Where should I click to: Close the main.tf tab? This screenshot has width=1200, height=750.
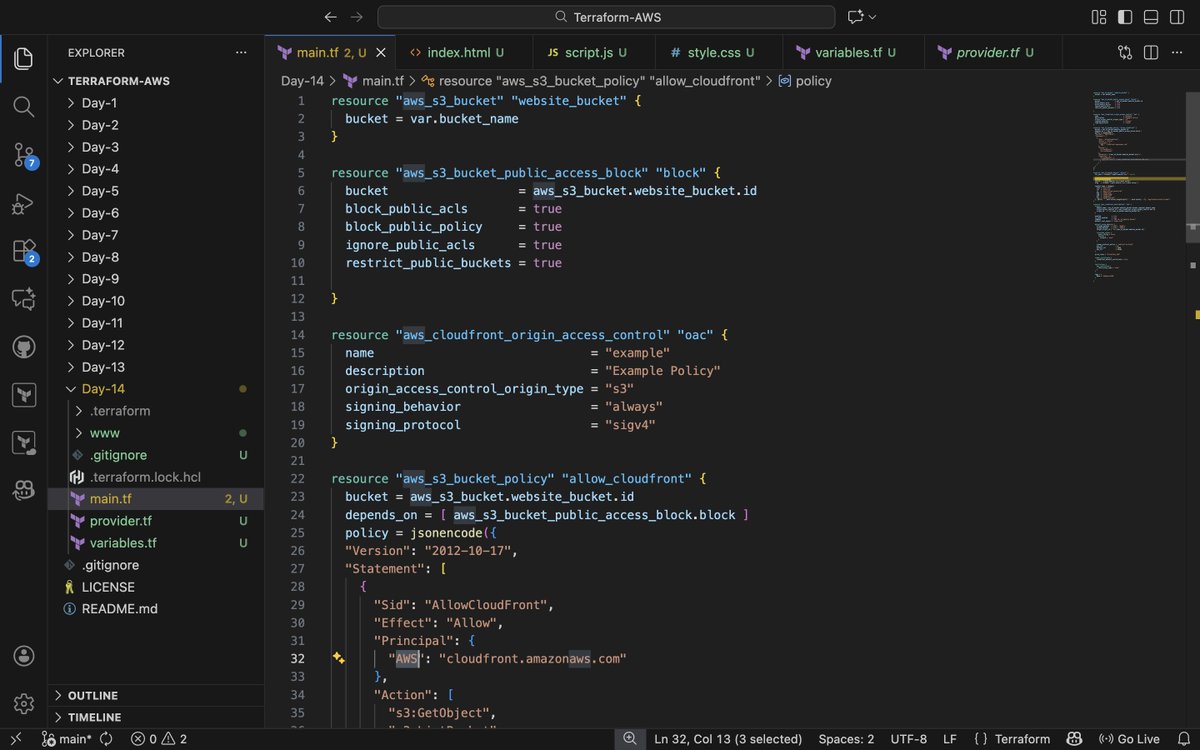click(x=380, y=52)
